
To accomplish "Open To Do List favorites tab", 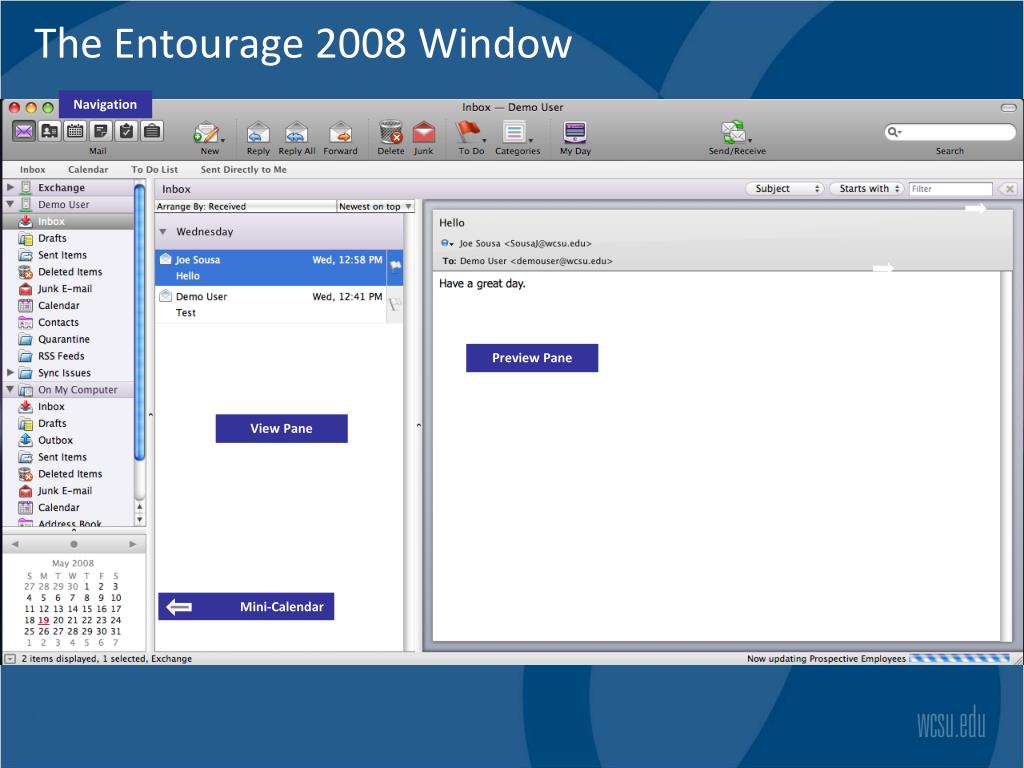I will point(155,170).
